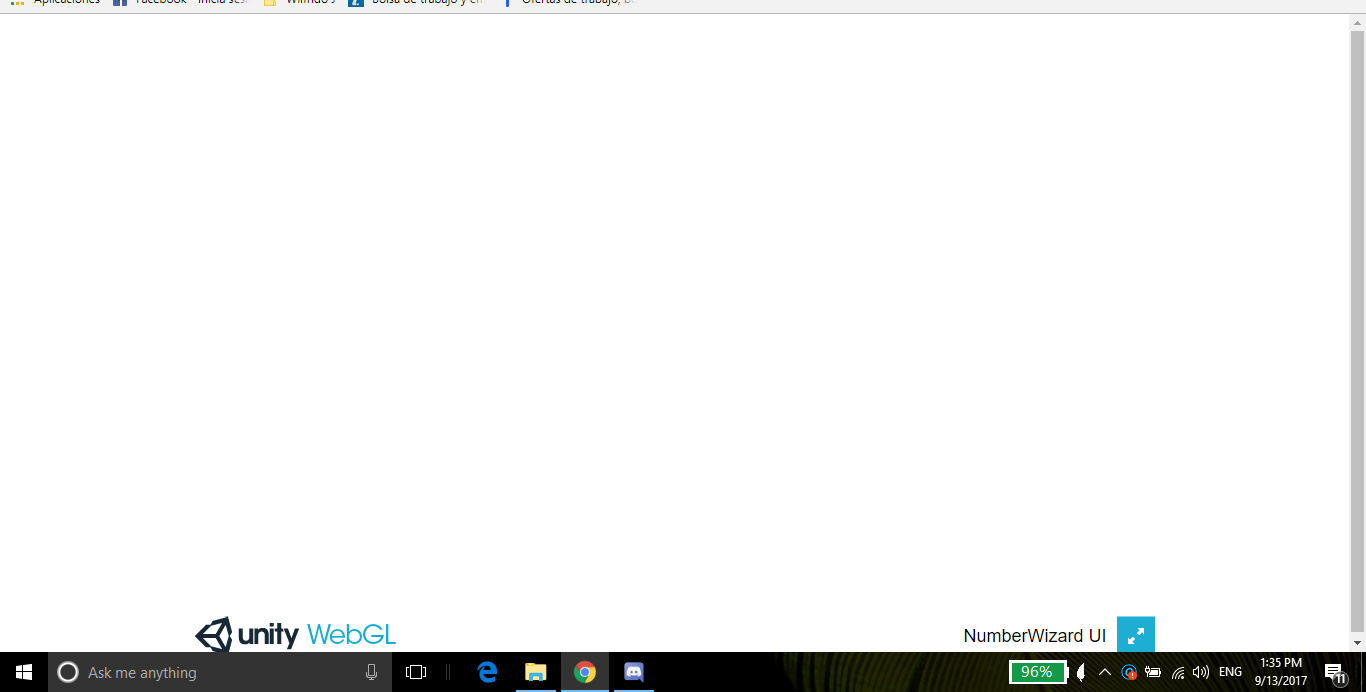Open the Windows Update notification icon
Screen dimensions: 1366x692
1129,672
